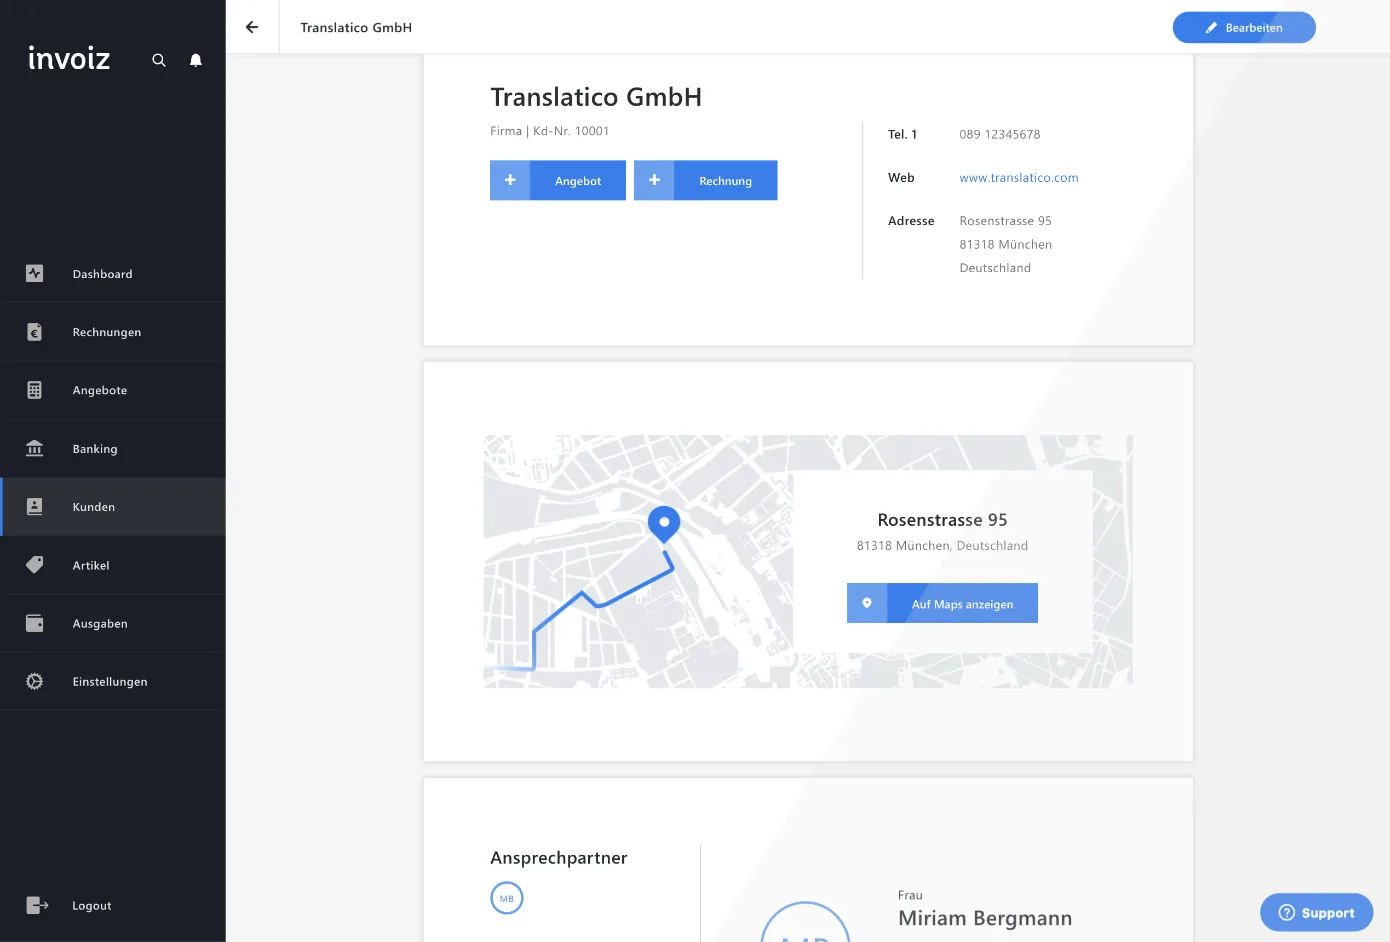Click the Ansprechpartner heading
This screenshot has width=1390, height=942.
point(559,858)
